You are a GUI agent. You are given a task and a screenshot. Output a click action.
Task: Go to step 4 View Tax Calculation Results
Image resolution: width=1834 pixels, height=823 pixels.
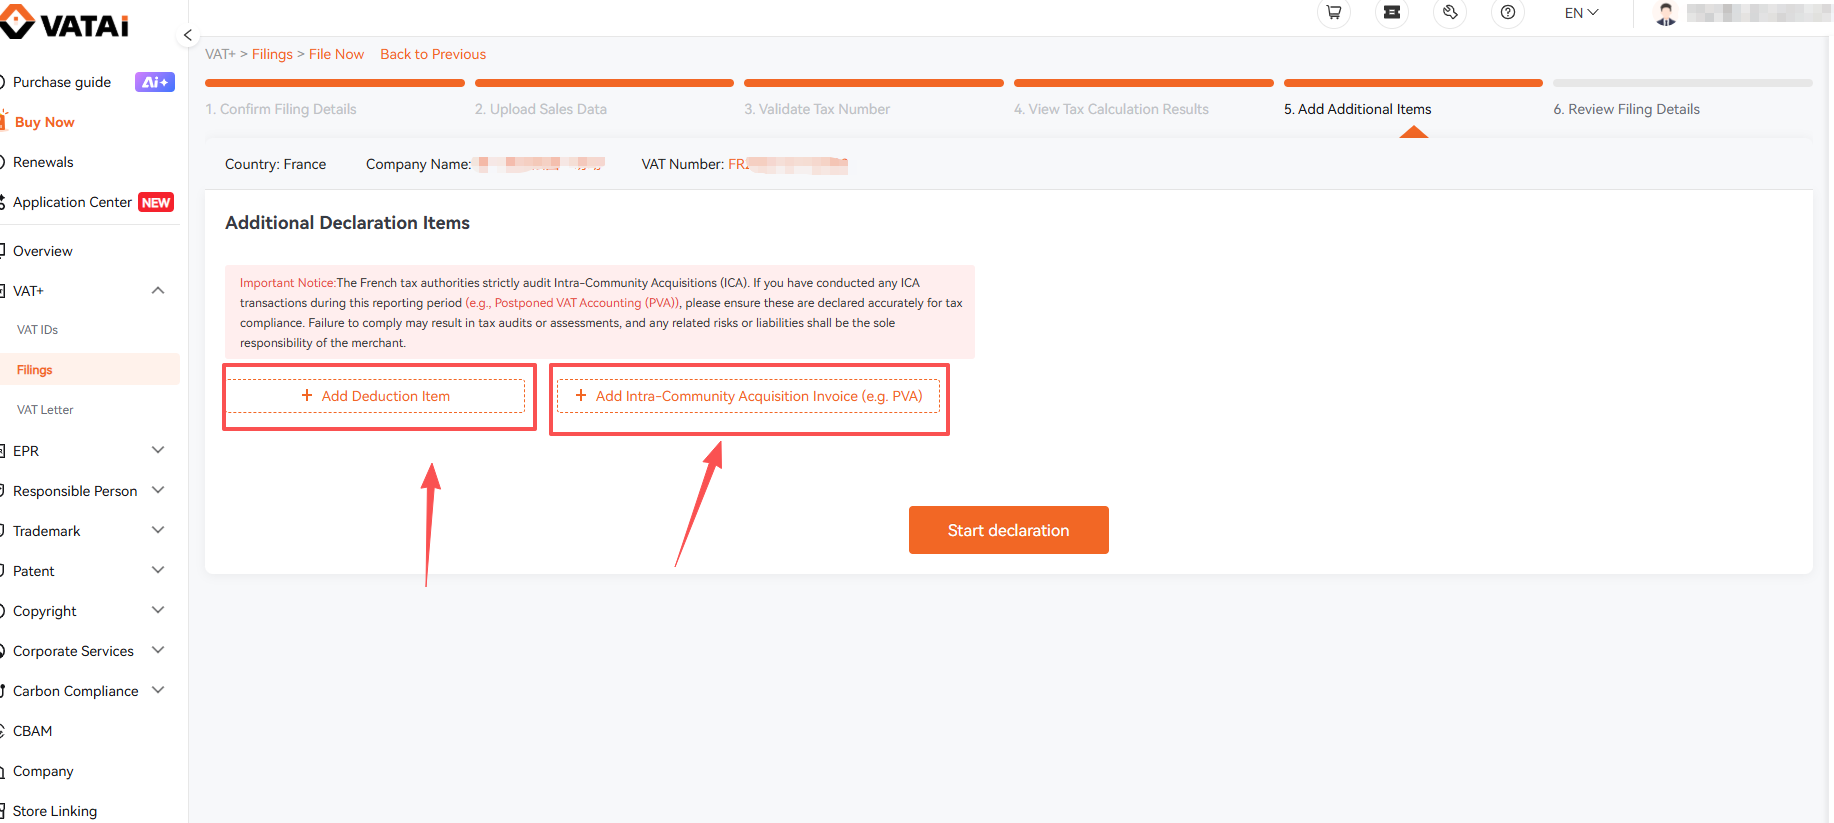point(1111,109)
